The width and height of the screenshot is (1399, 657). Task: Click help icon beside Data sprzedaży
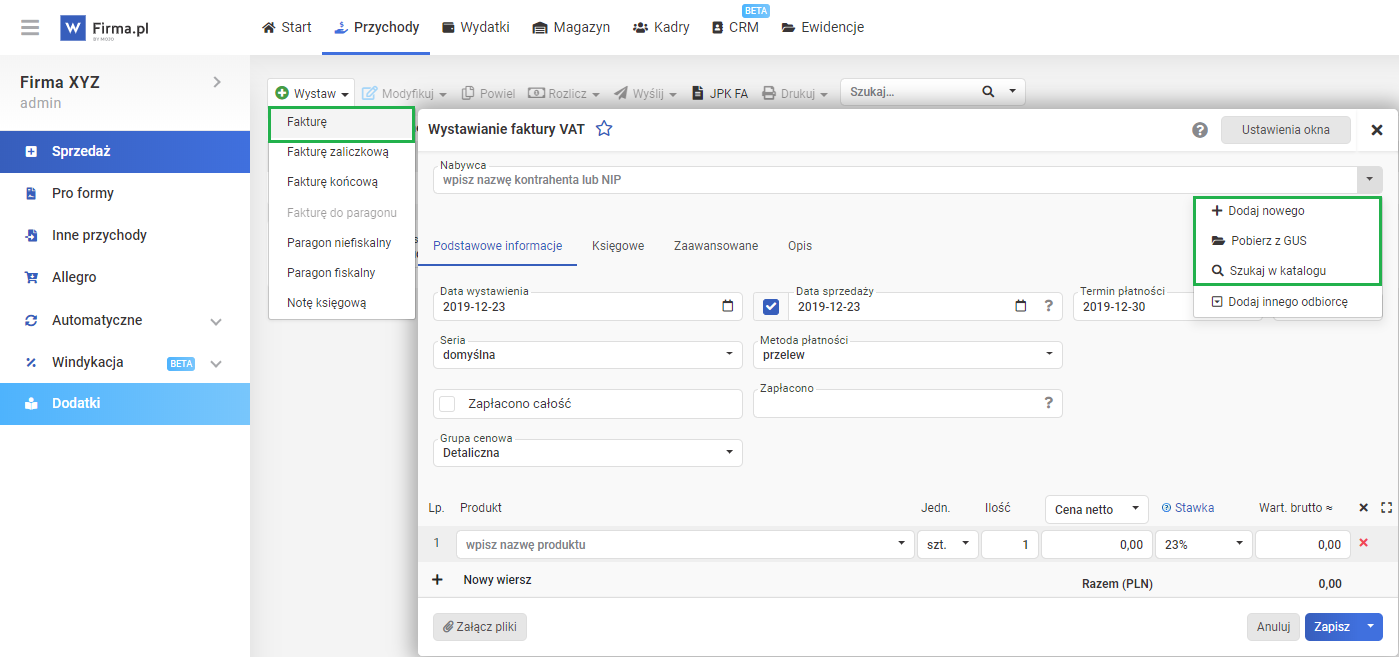click(1049, 306)
